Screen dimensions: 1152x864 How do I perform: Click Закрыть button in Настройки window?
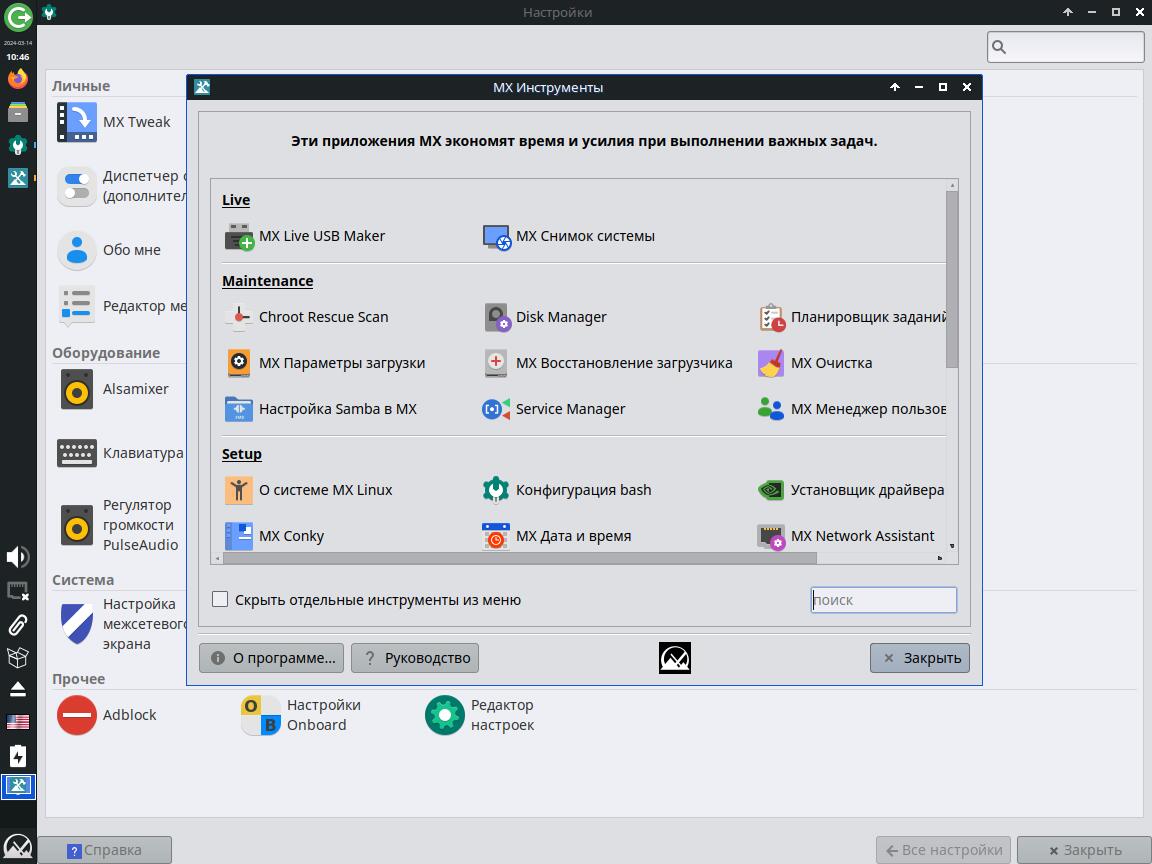1084,850
